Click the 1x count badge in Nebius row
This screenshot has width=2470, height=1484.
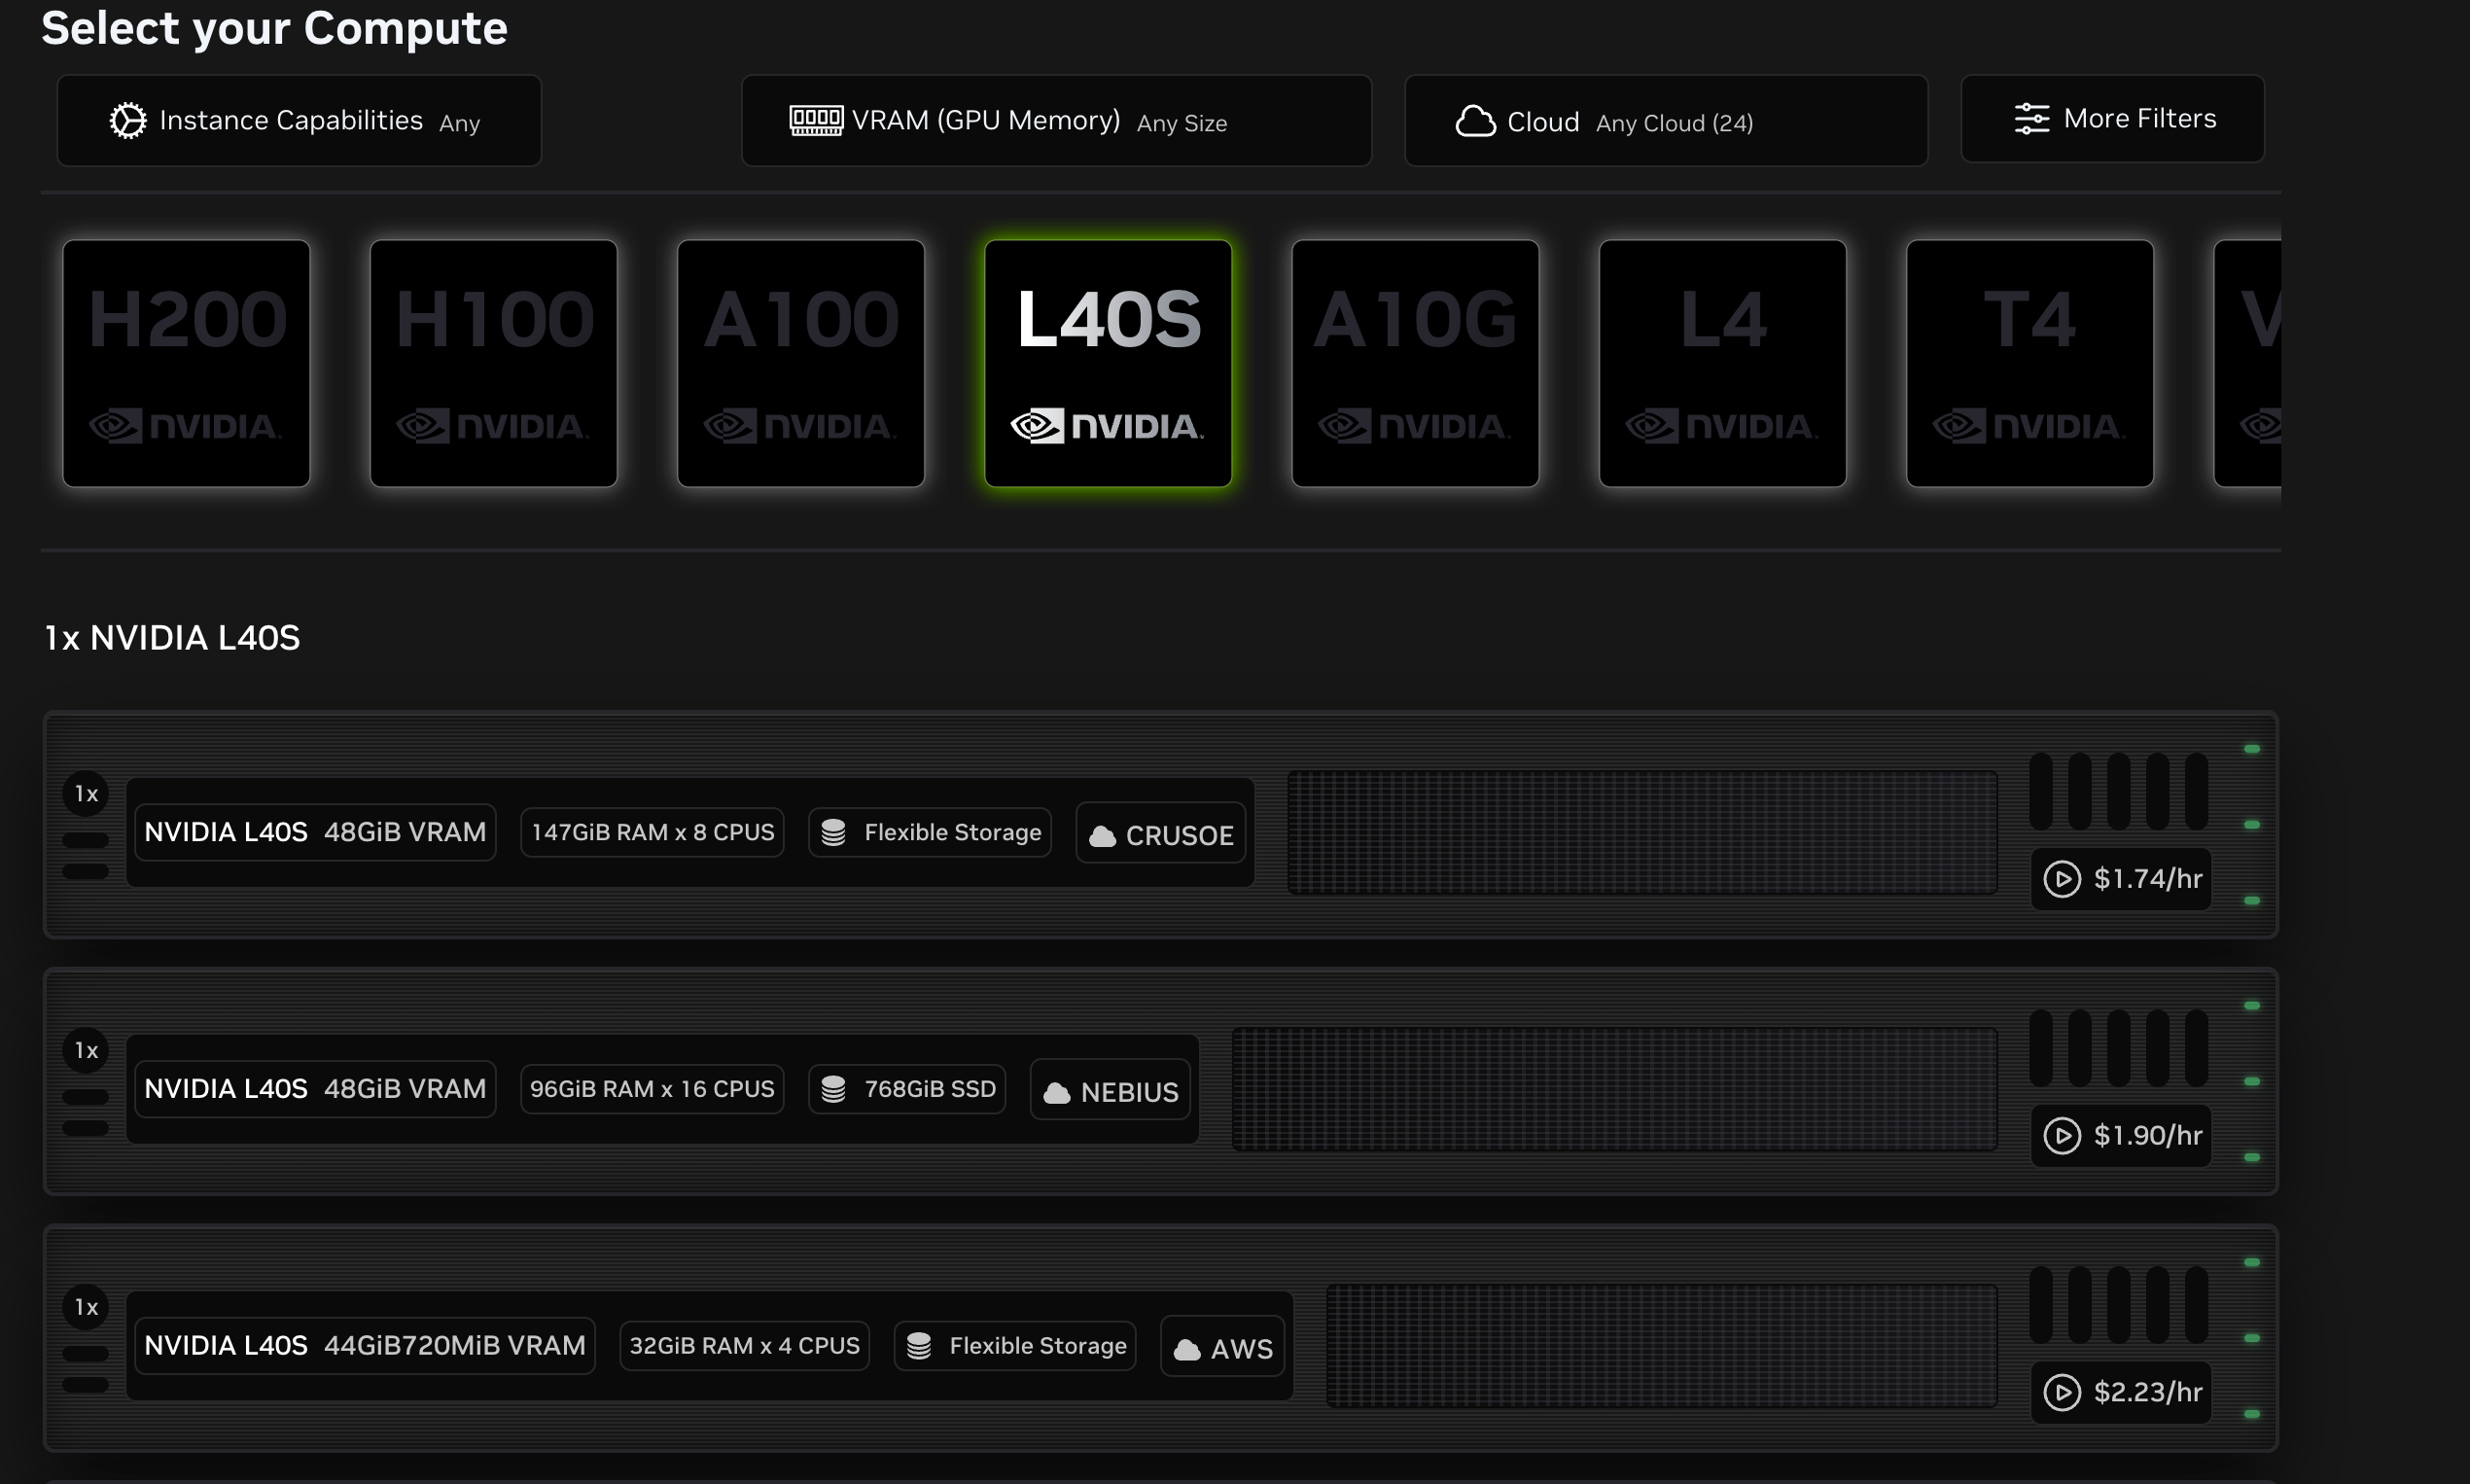tap(86, 1051)
